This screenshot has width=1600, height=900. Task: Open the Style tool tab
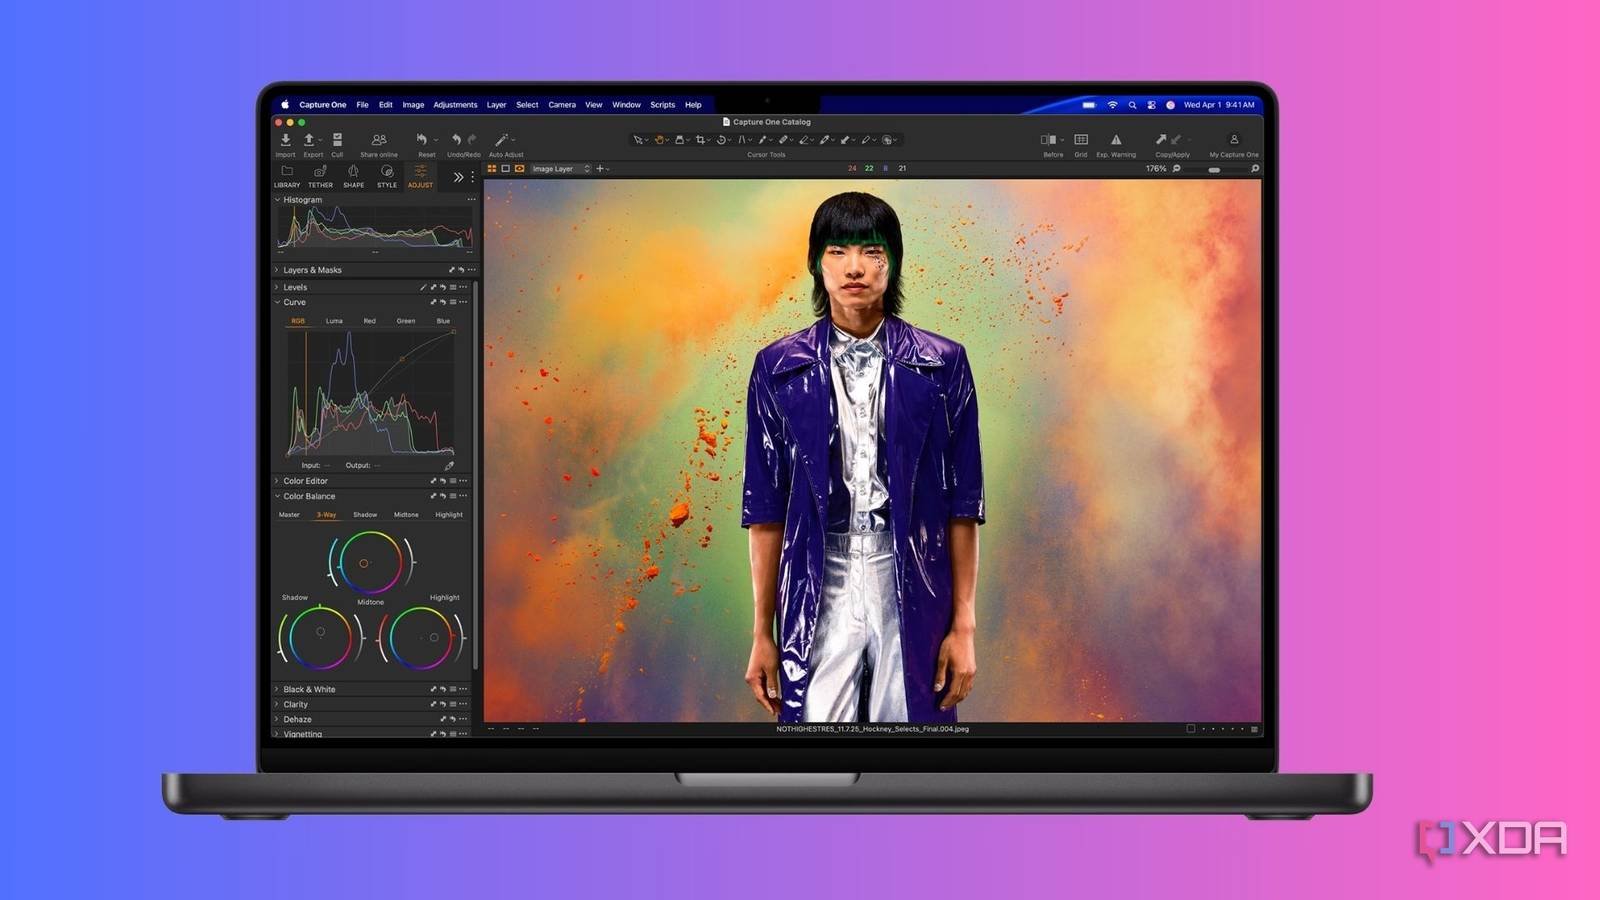pos(387,173)
